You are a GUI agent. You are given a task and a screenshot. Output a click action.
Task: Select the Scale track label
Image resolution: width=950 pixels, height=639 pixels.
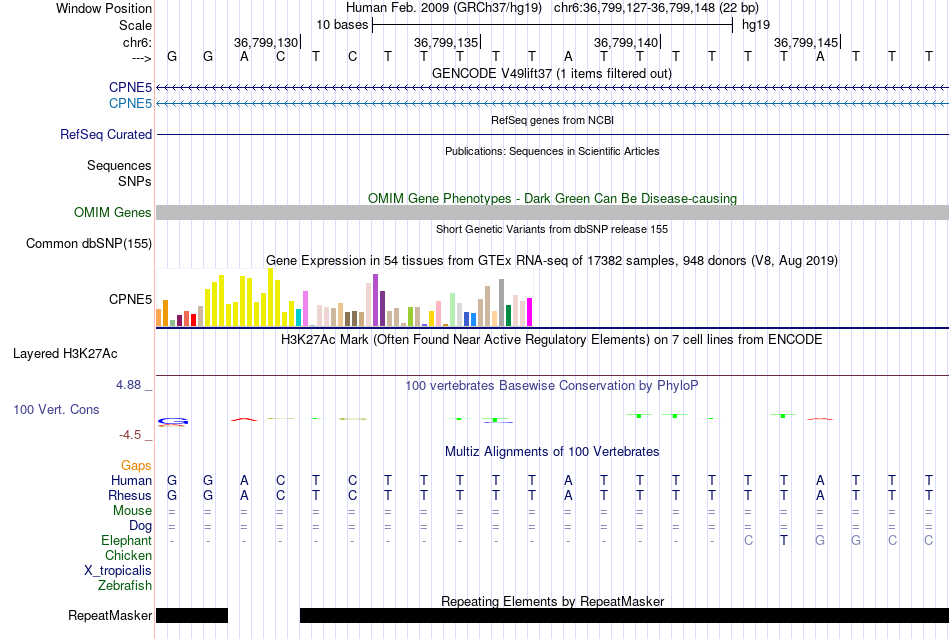[135, 25]
